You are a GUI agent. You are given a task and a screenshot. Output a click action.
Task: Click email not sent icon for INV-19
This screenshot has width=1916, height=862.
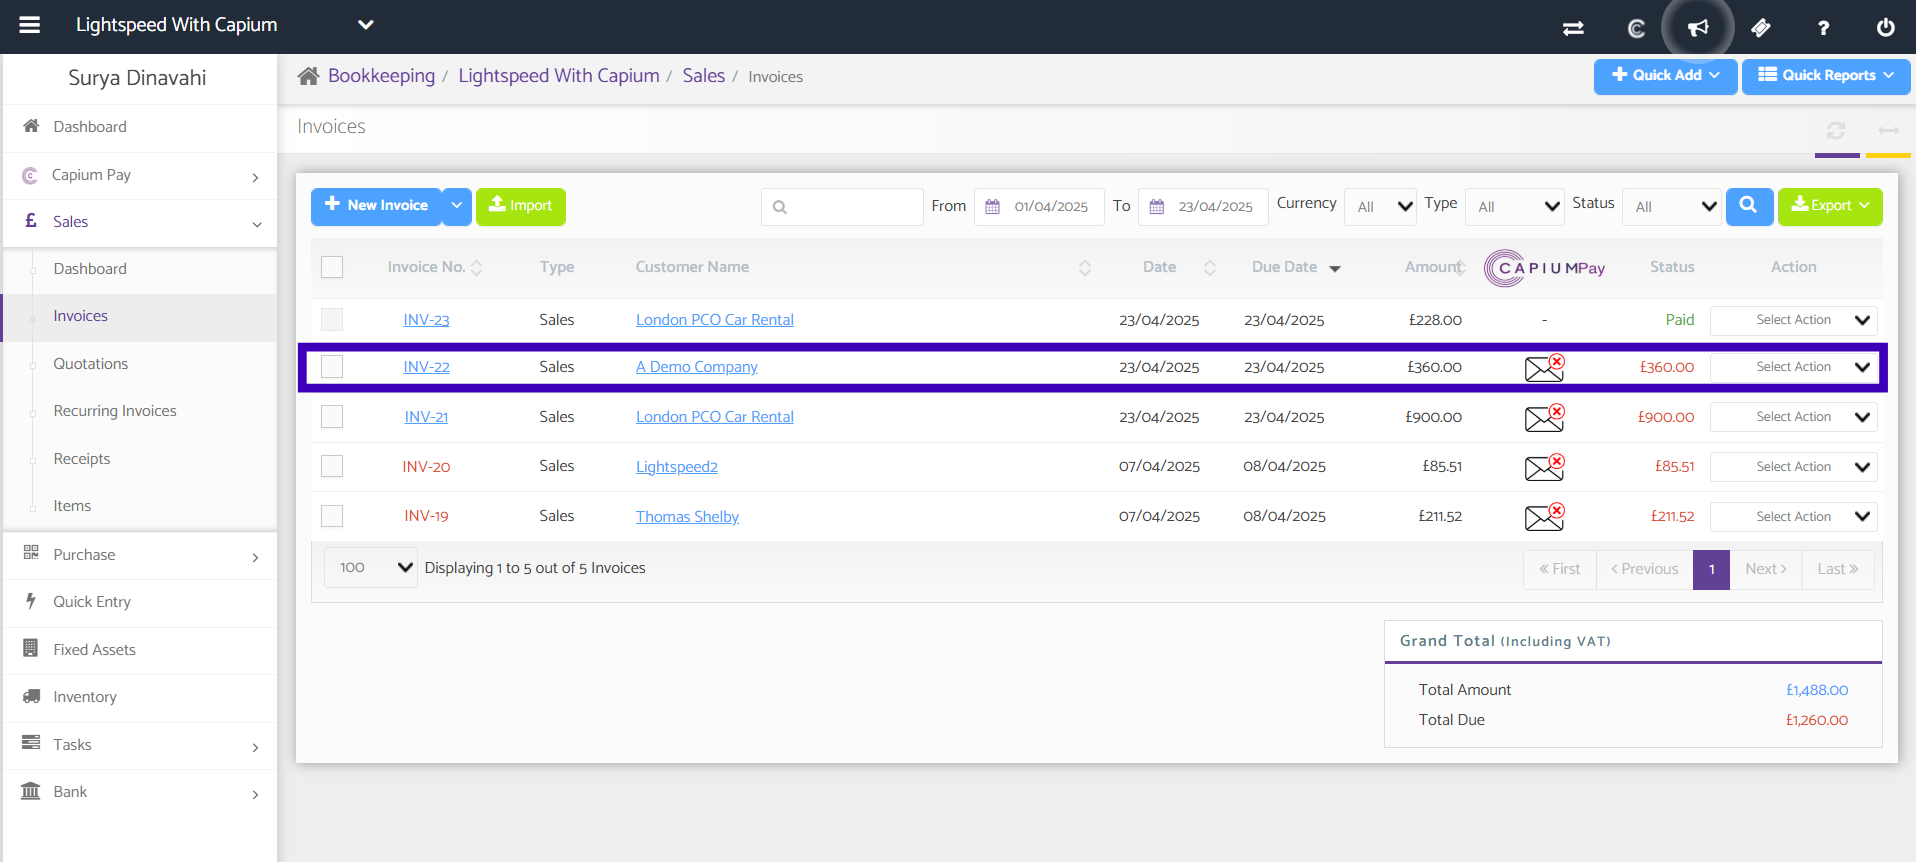(1544, 516)
